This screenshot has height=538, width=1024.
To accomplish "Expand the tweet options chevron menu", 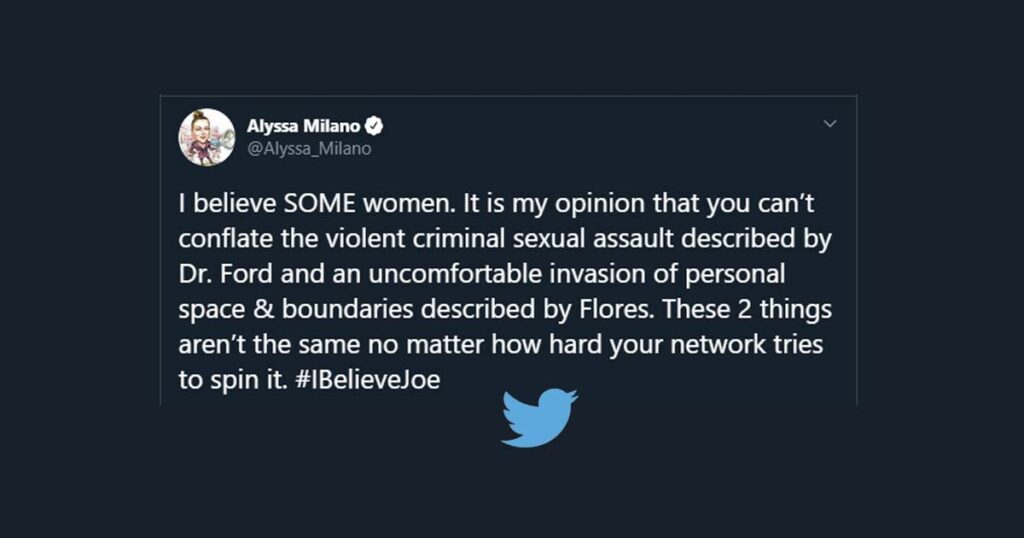I will click(x=830, y=123).
